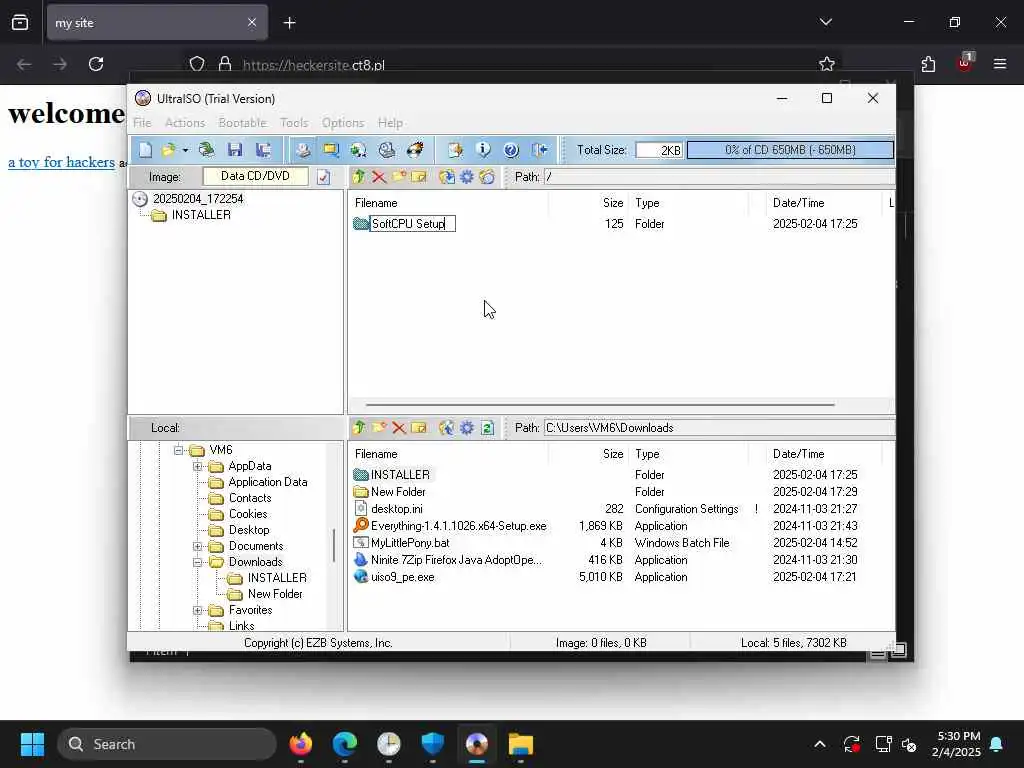
Task: Click the Add Files toolbar icon
Action: pos(455,150)
